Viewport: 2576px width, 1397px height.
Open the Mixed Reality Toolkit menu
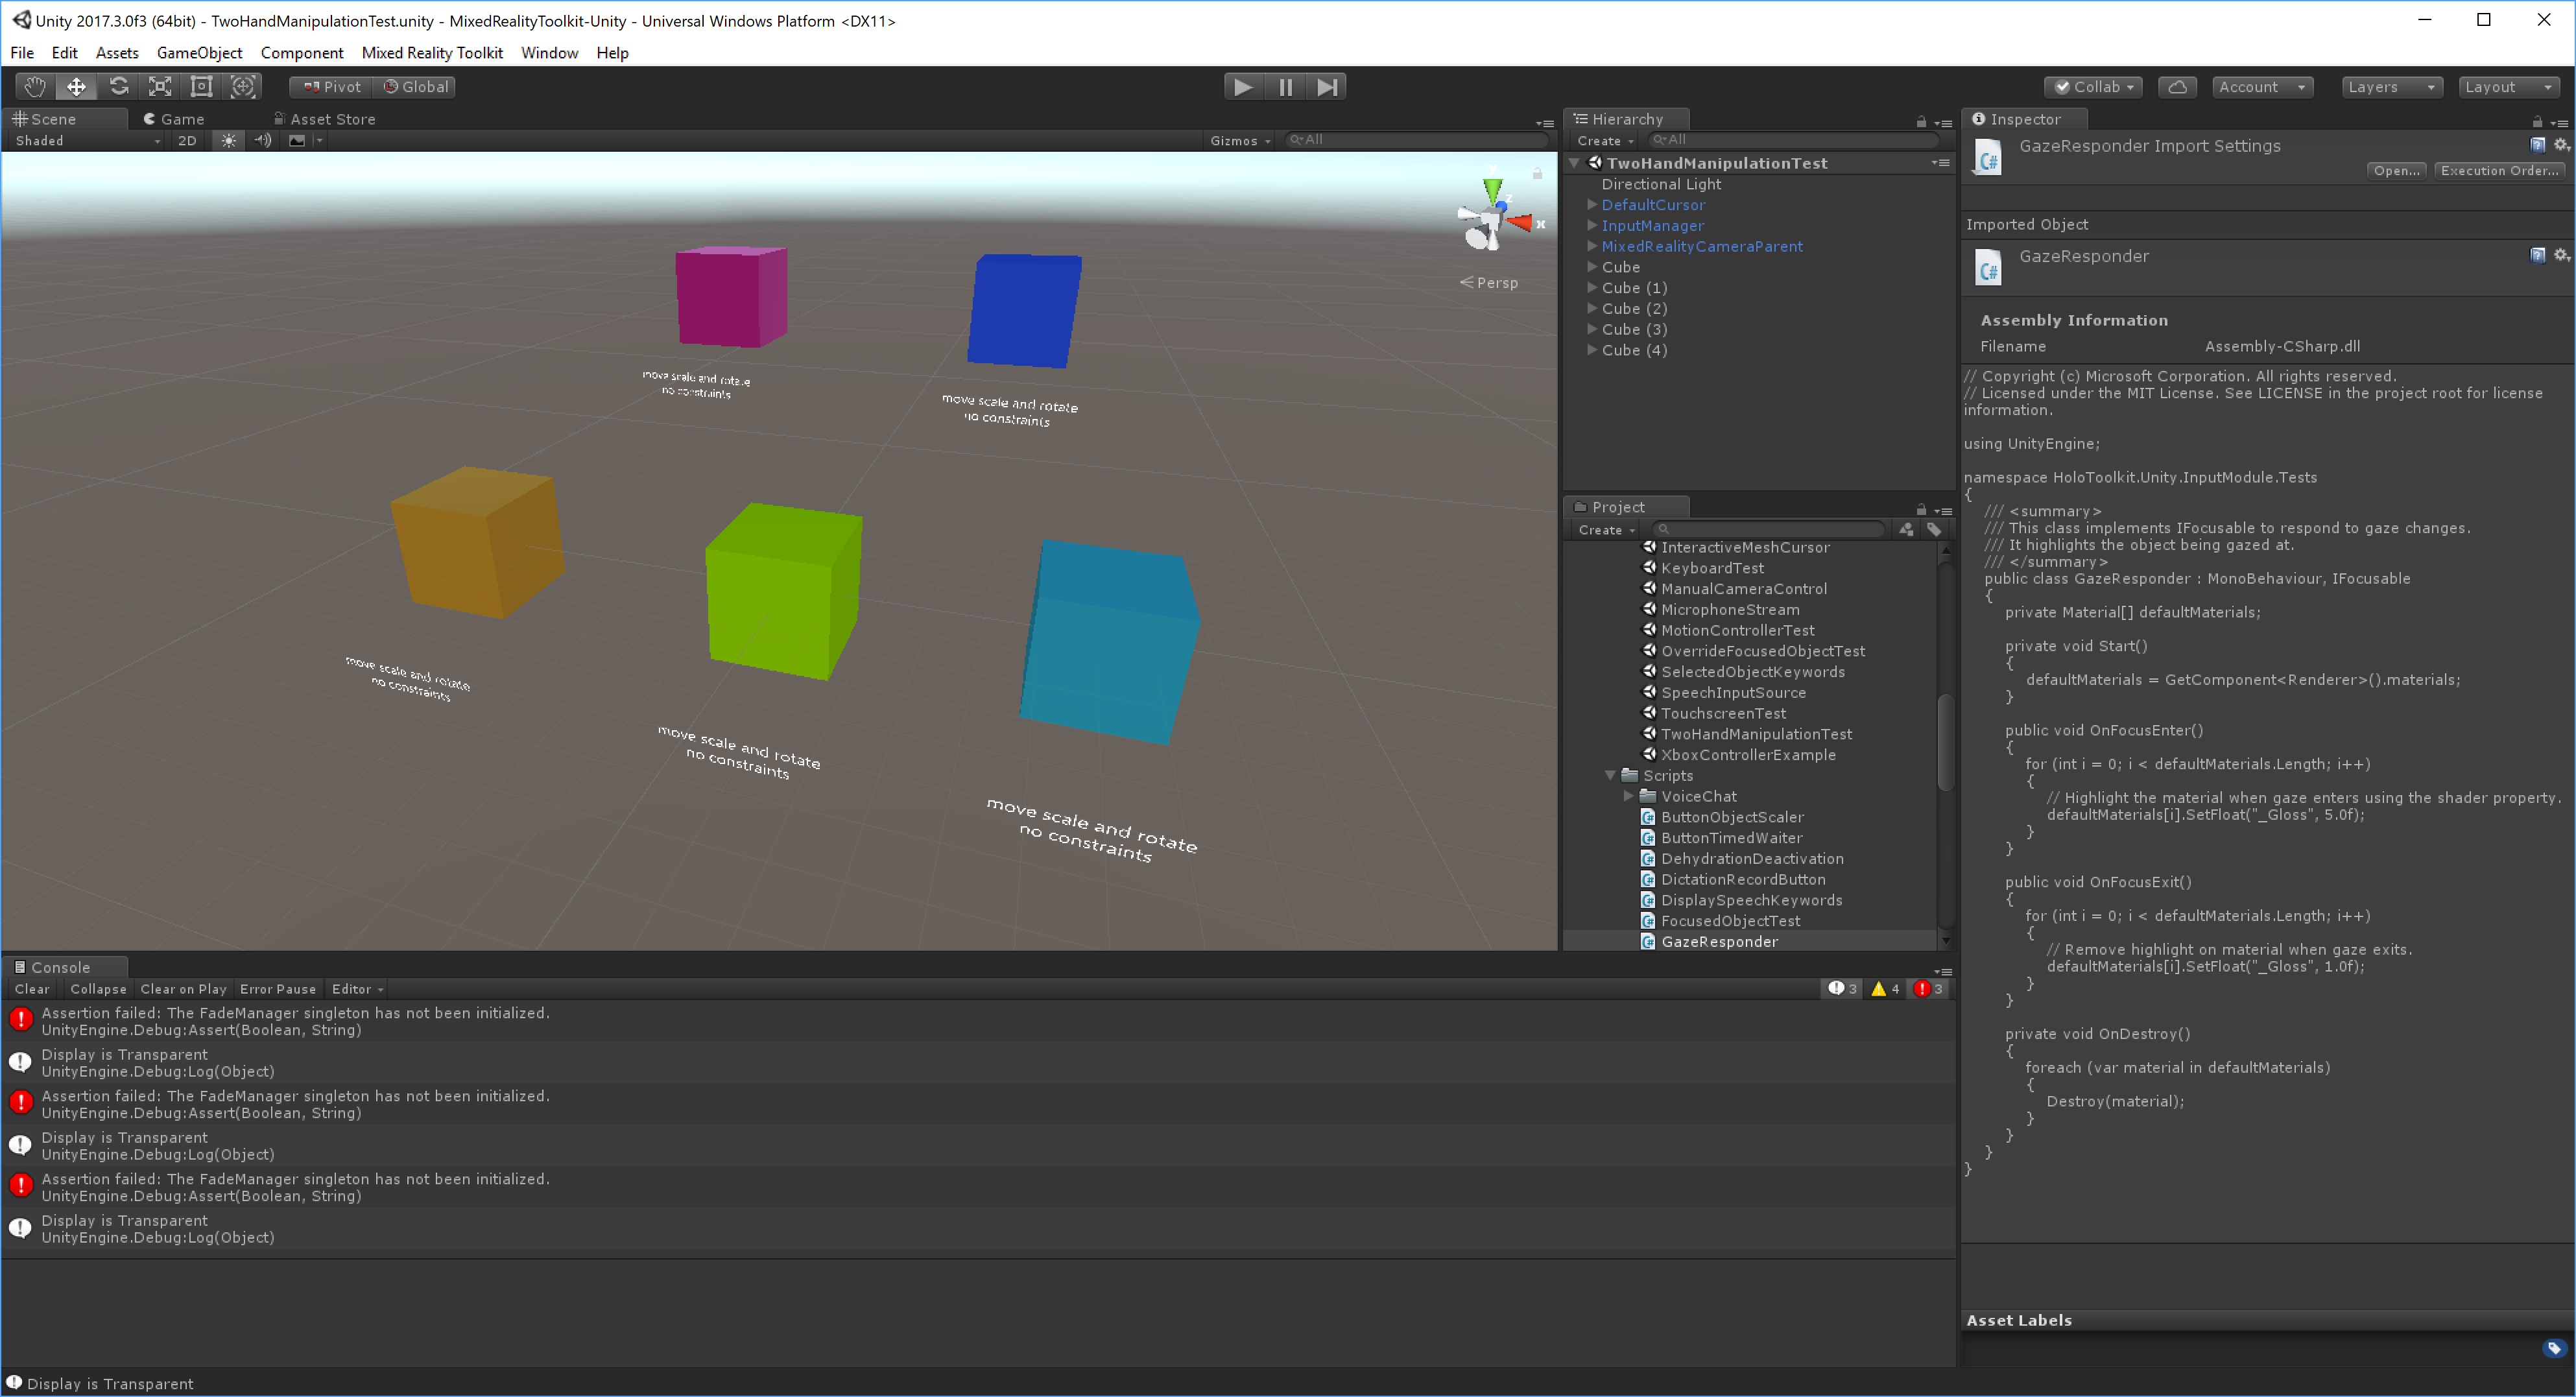pyautogui.click(x=432, y=53)
